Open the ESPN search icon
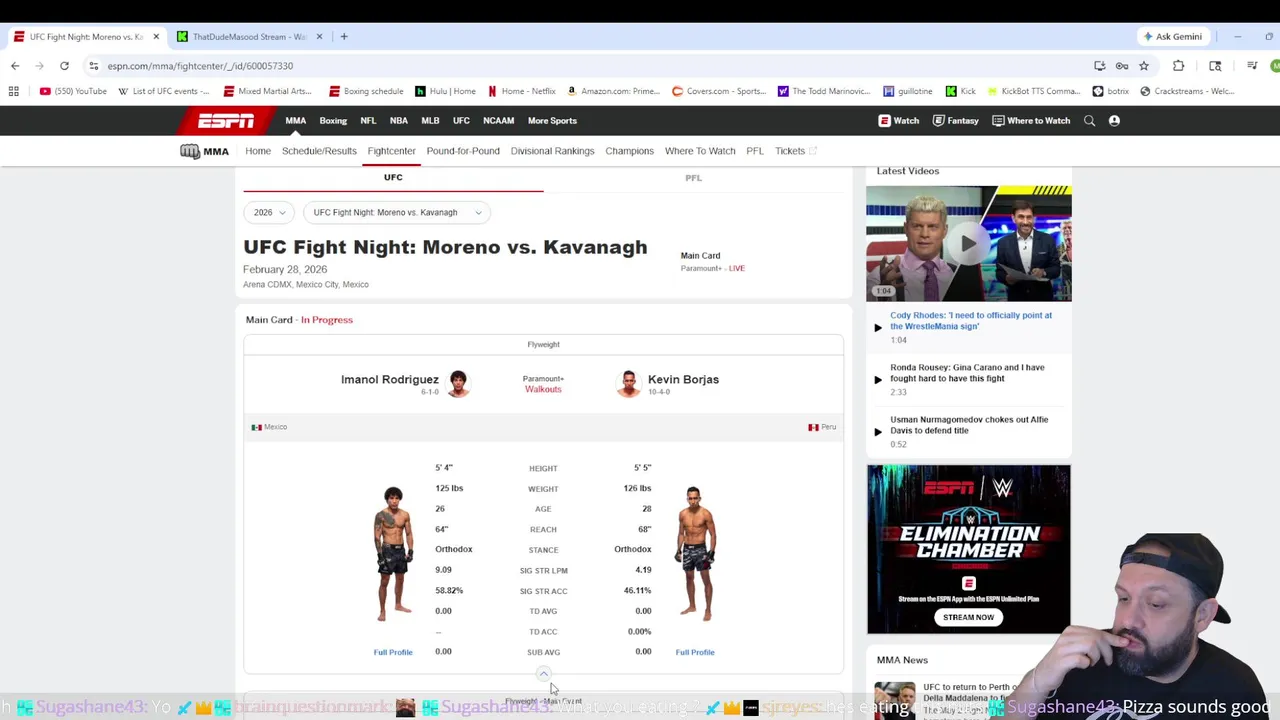Image resolution: width=1280 pixels, height=720 pixels. tap(1089, 121)
